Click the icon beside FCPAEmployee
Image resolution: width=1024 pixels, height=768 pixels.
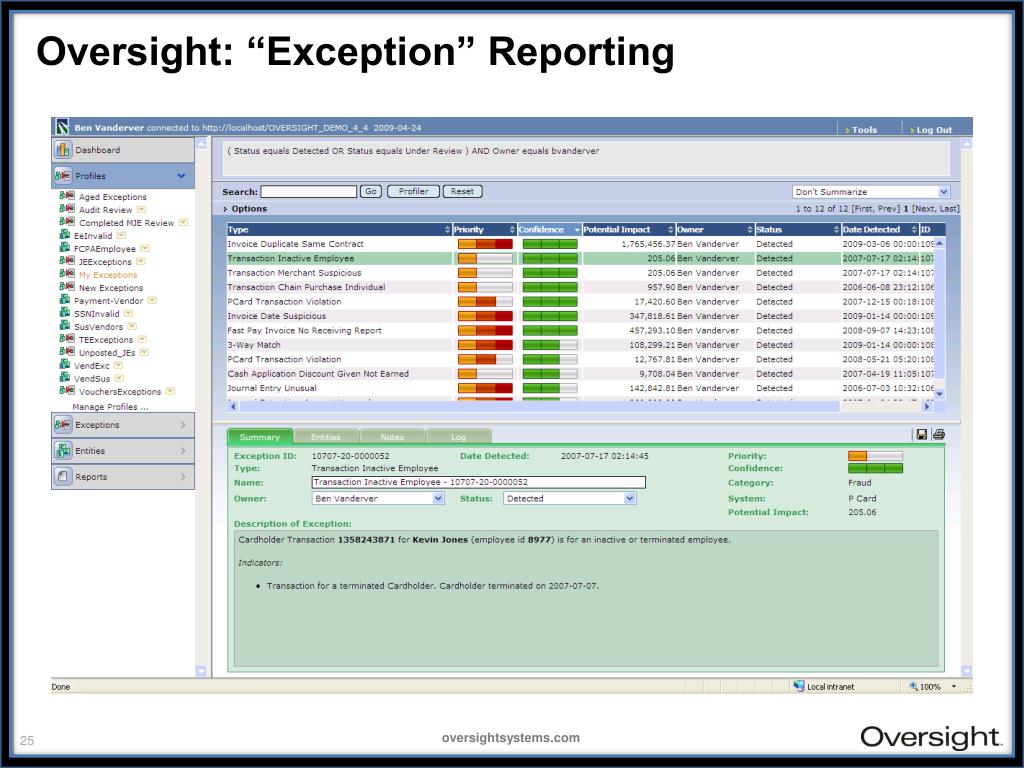pyautogui.click(x=65, y=248)
